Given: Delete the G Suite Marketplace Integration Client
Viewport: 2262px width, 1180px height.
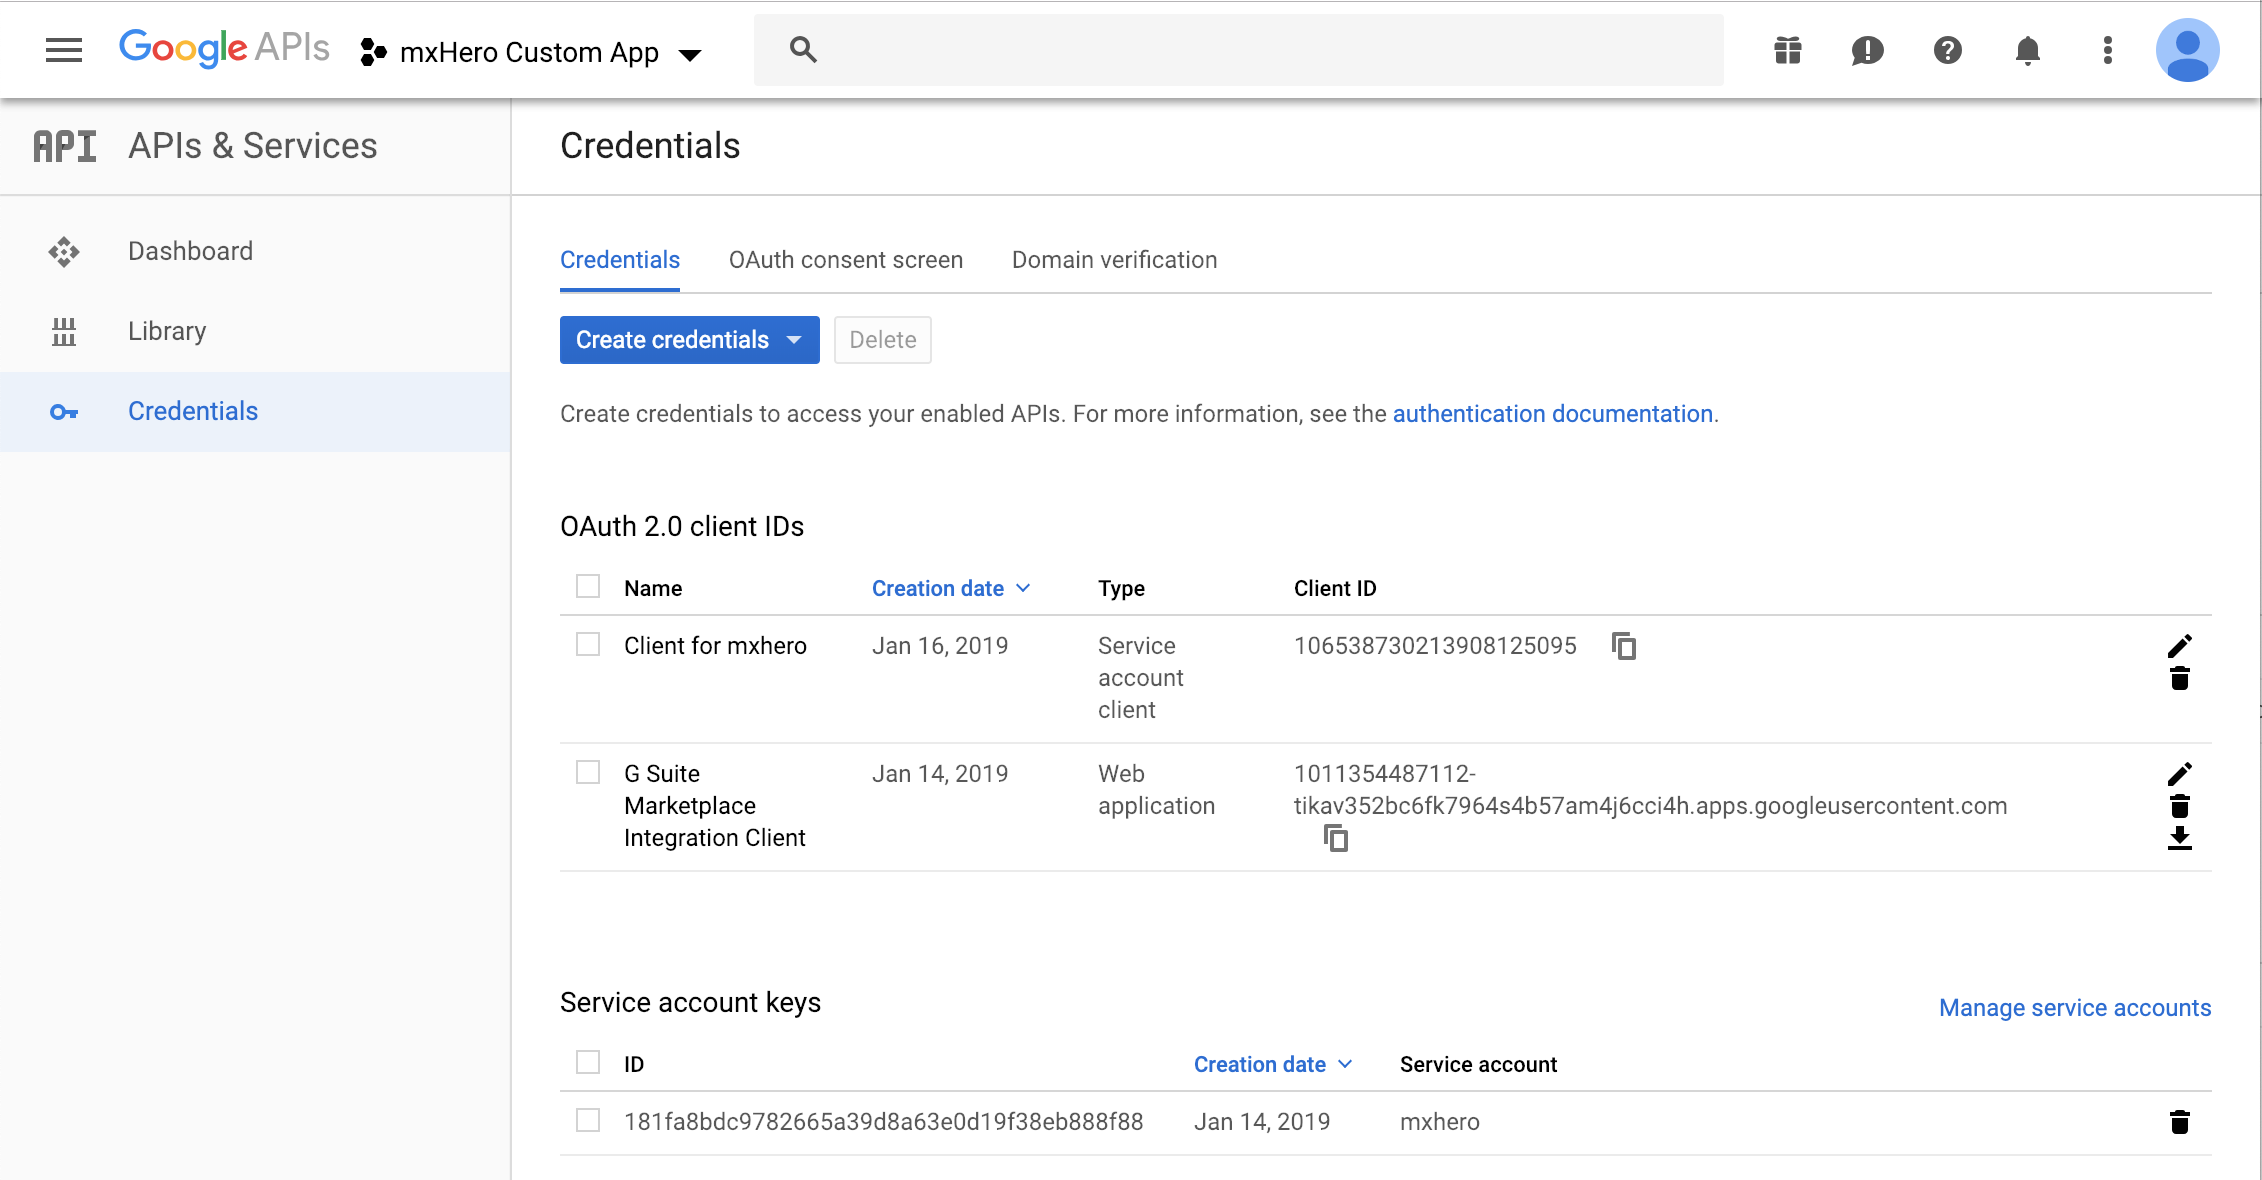Looking at the screenshot, I should pyautogui.click(x=2179, y=806).
